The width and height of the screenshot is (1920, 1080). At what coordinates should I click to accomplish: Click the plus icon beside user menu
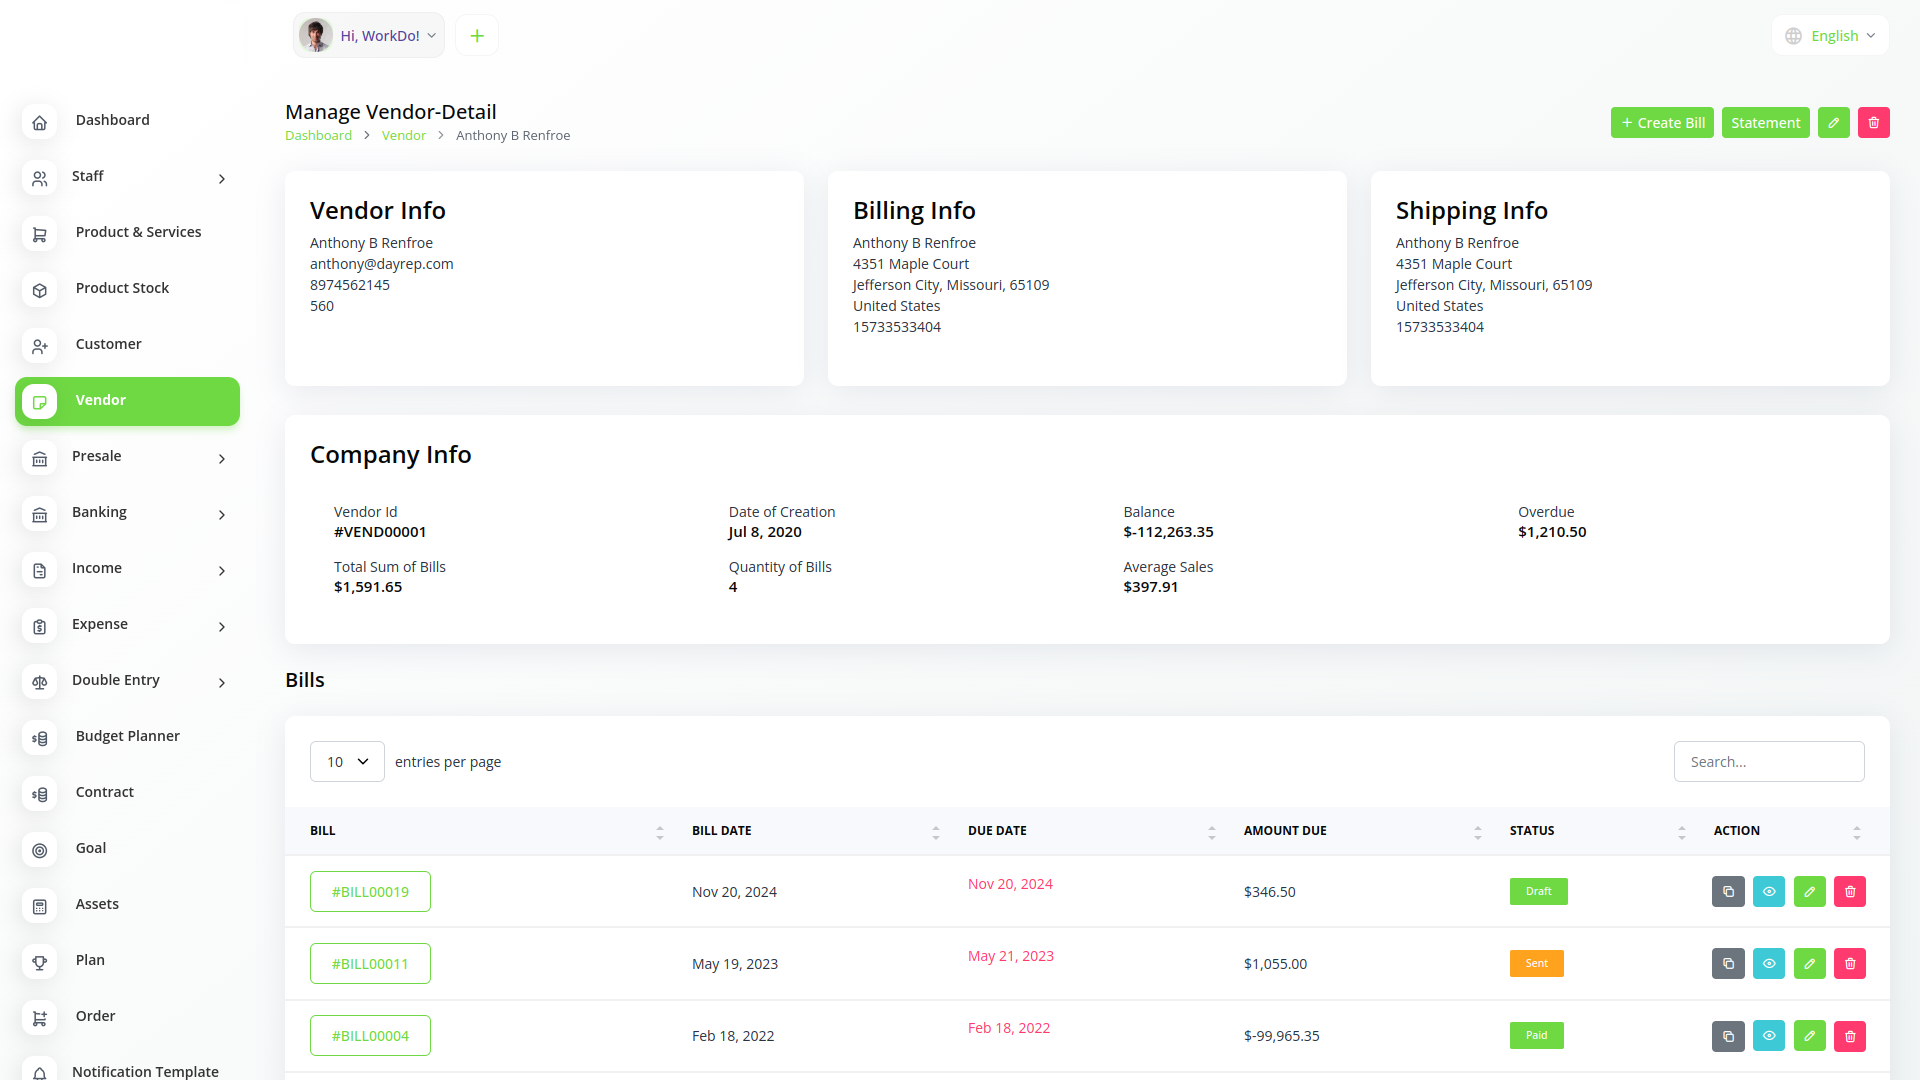coord(477,36)
